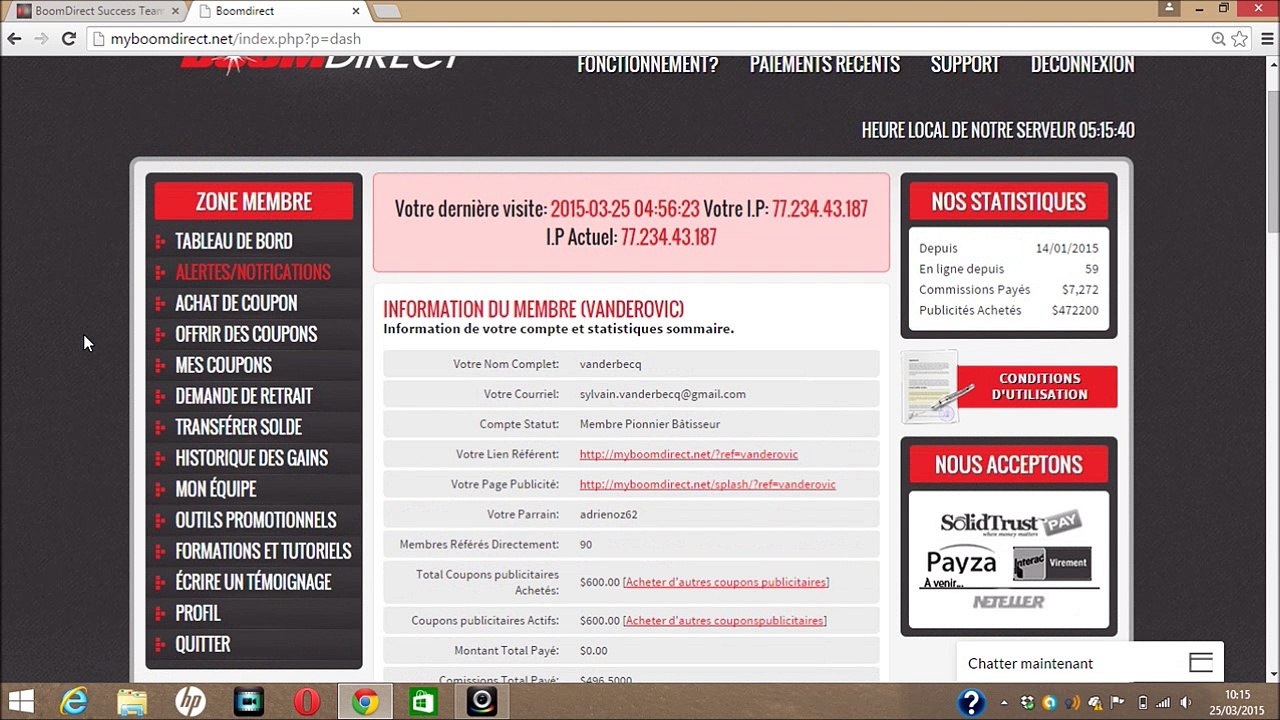This screenshot has width=1280, height=720.
Task: Click the Windows Start button
Action: tap(20, 701)
